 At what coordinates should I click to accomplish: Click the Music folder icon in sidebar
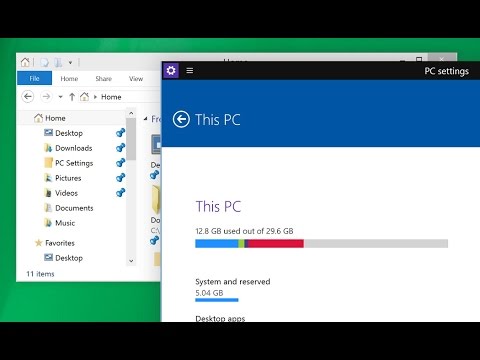[x=48, y=223]
